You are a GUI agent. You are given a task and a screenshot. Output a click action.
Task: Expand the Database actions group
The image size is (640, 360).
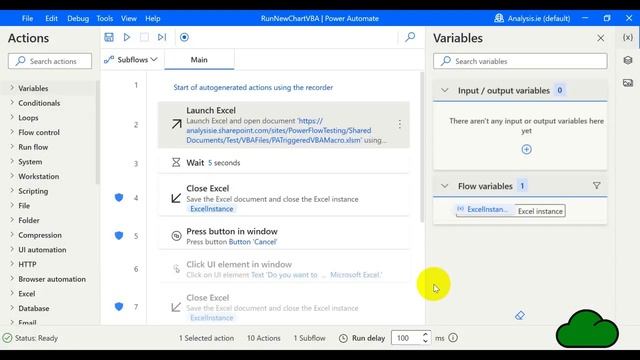12,308
